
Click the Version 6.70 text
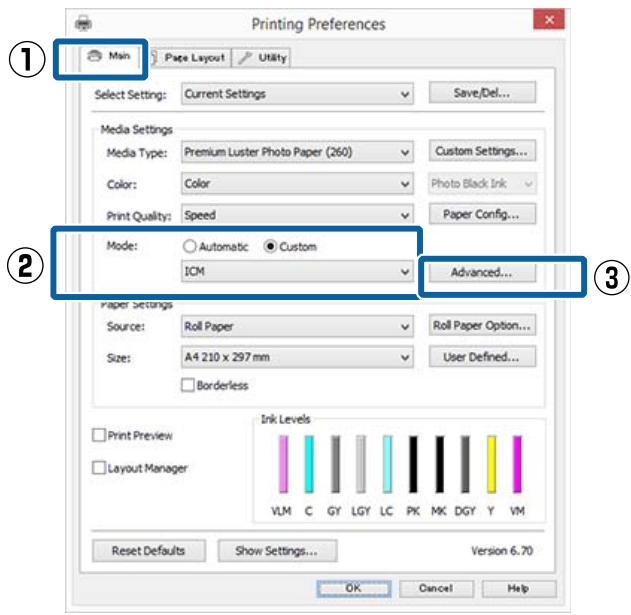coord(502,551)
